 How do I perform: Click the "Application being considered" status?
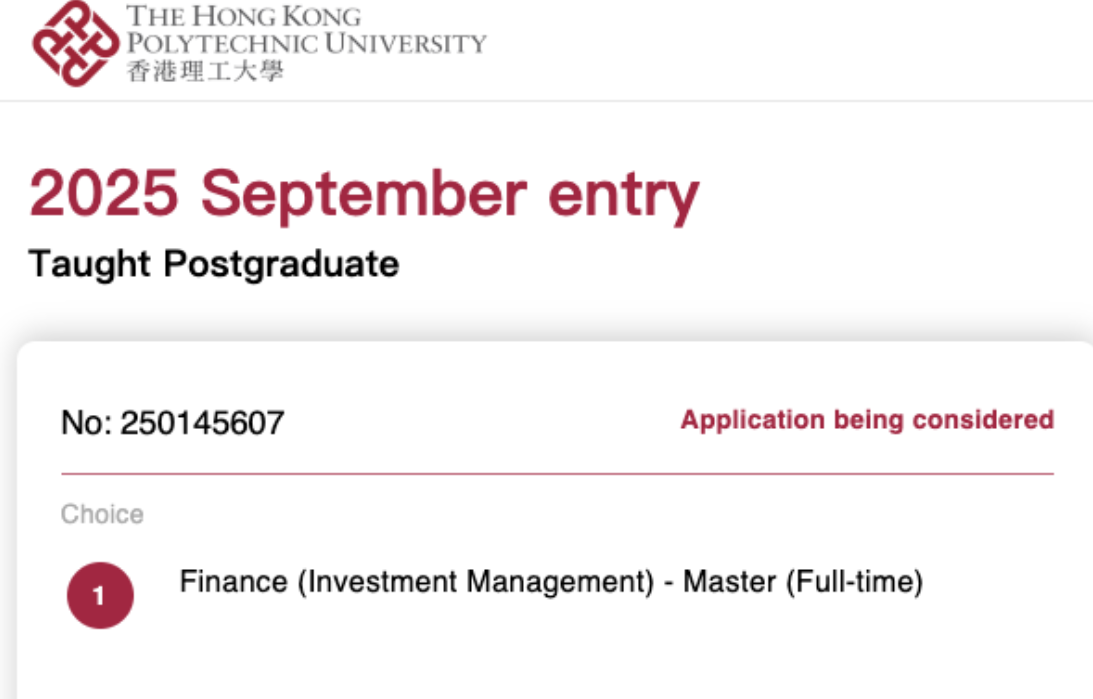tap(867, 420)
